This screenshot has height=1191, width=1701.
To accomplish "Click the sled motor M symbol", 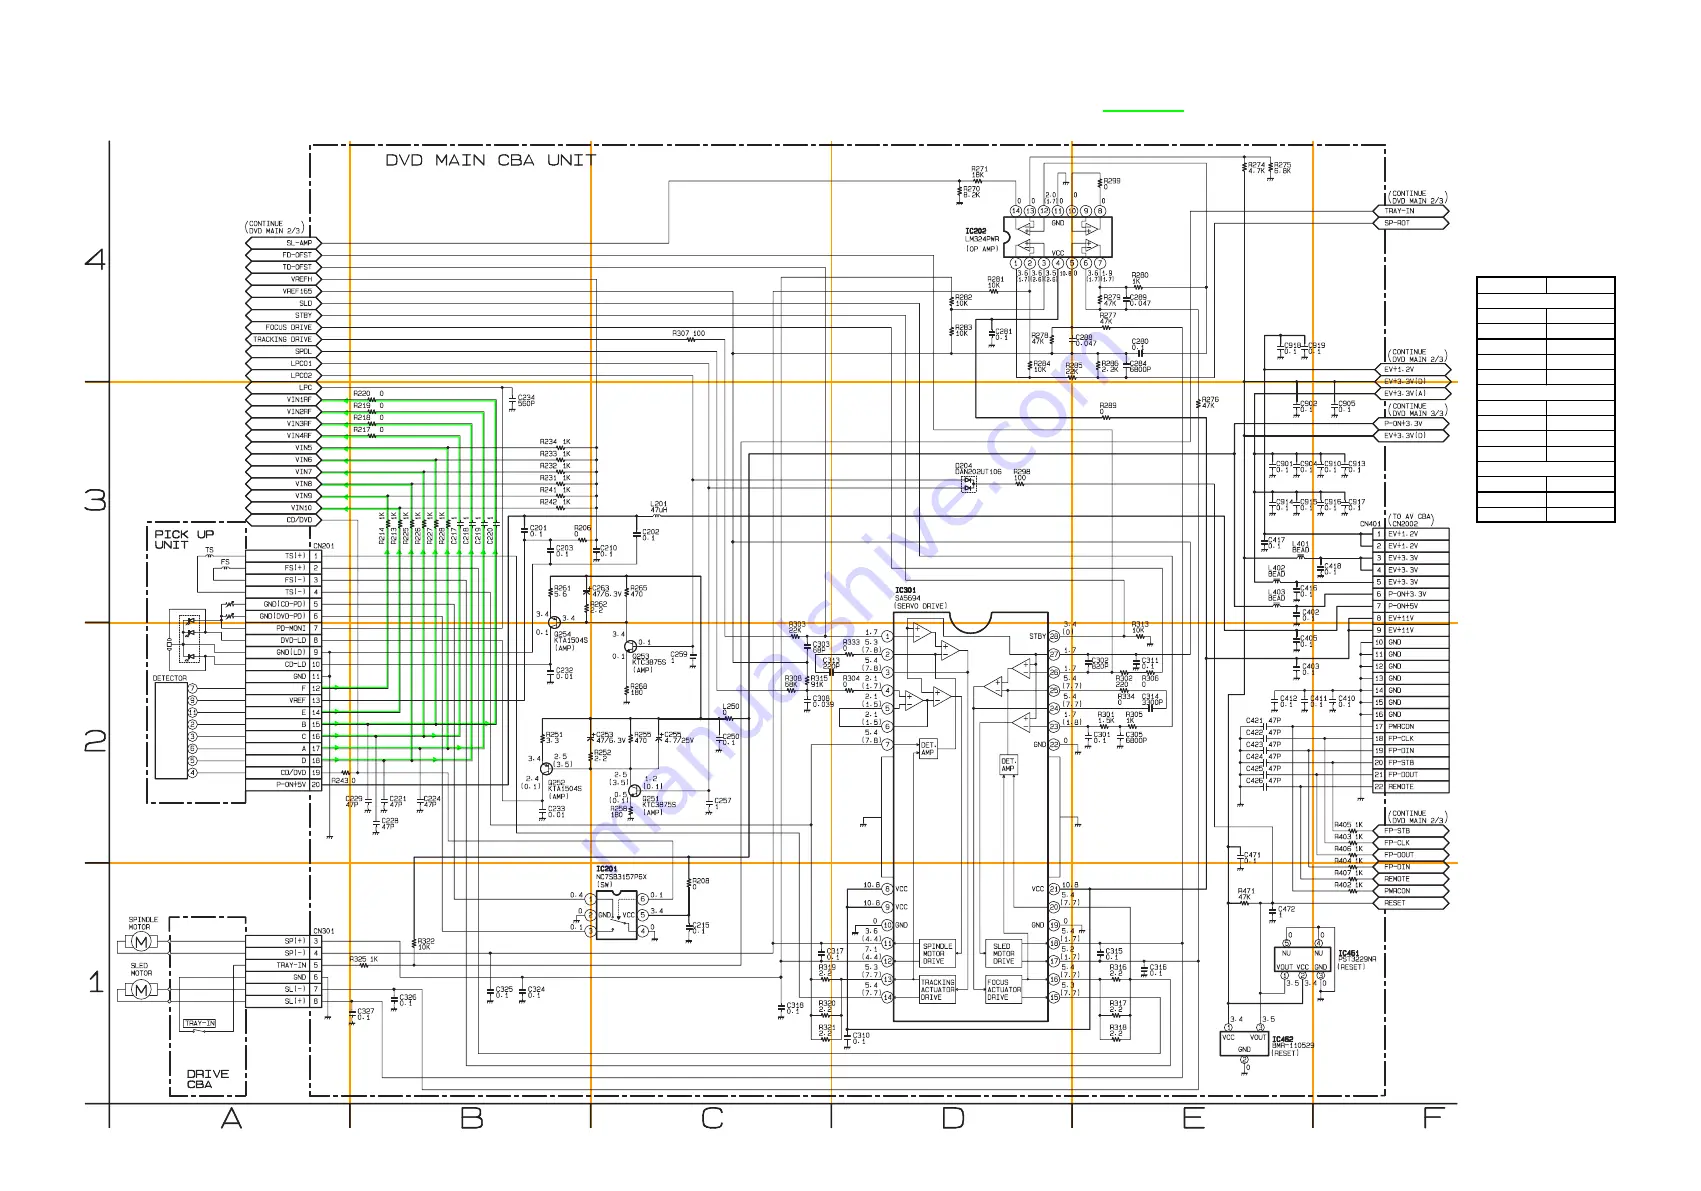I will (141, 990).
